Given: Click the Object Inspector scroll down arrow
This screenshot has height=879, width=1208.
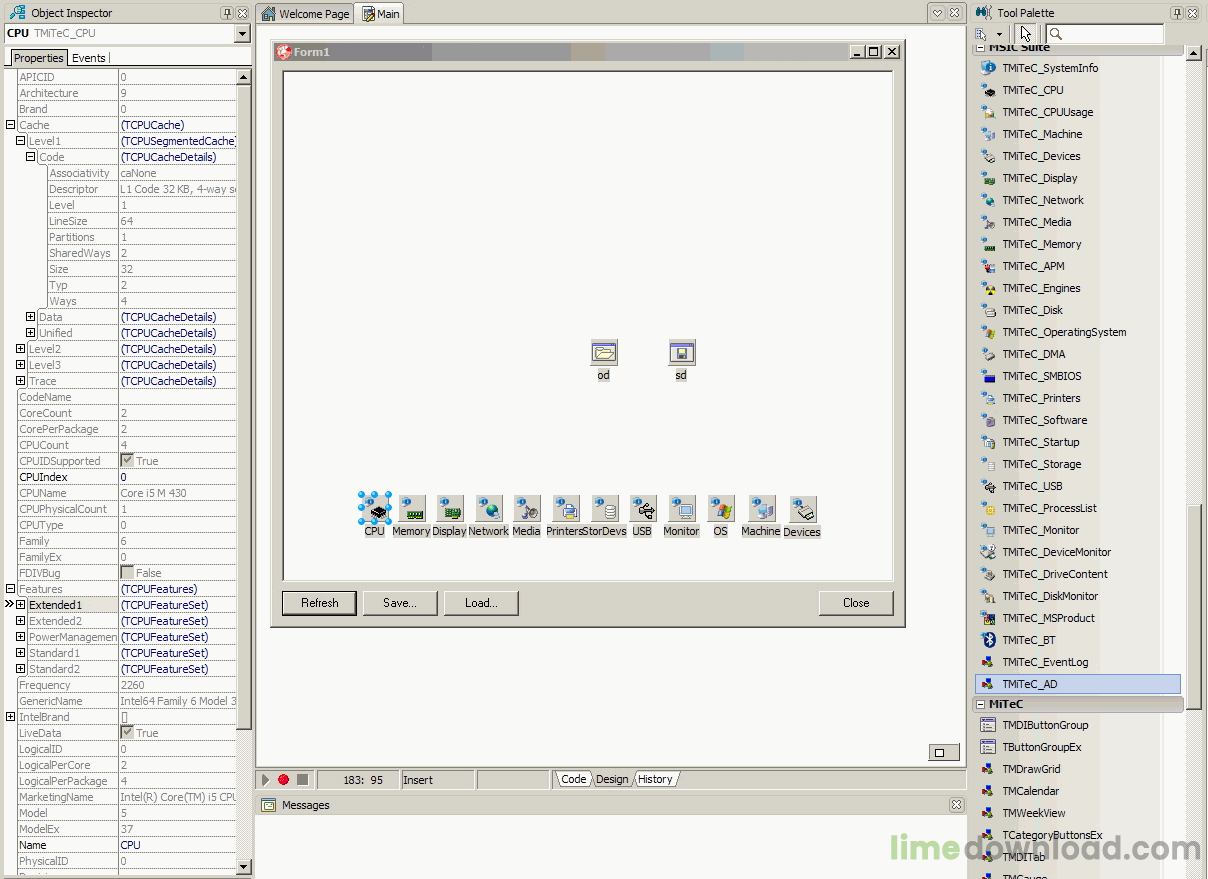Looking at the screenshot, I should click(x=244, y=865).
